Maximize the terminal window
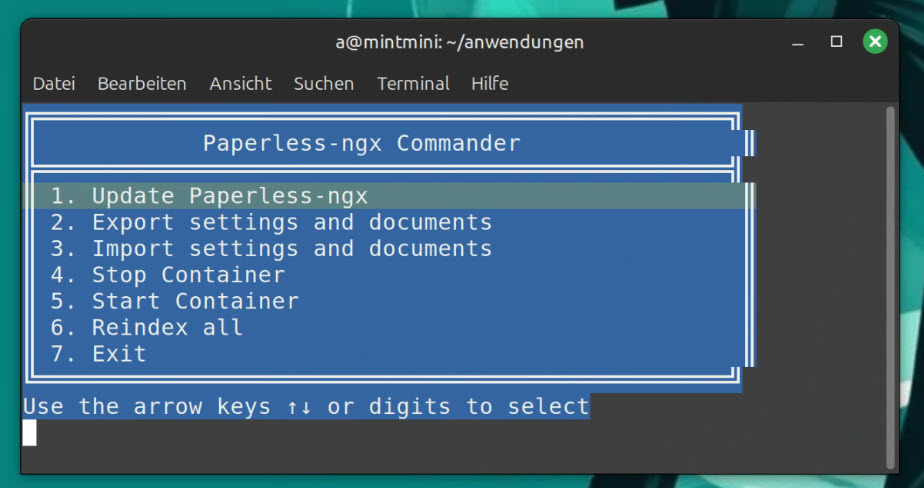The width and height of the screenshot is (924, 488). point(837,42)
